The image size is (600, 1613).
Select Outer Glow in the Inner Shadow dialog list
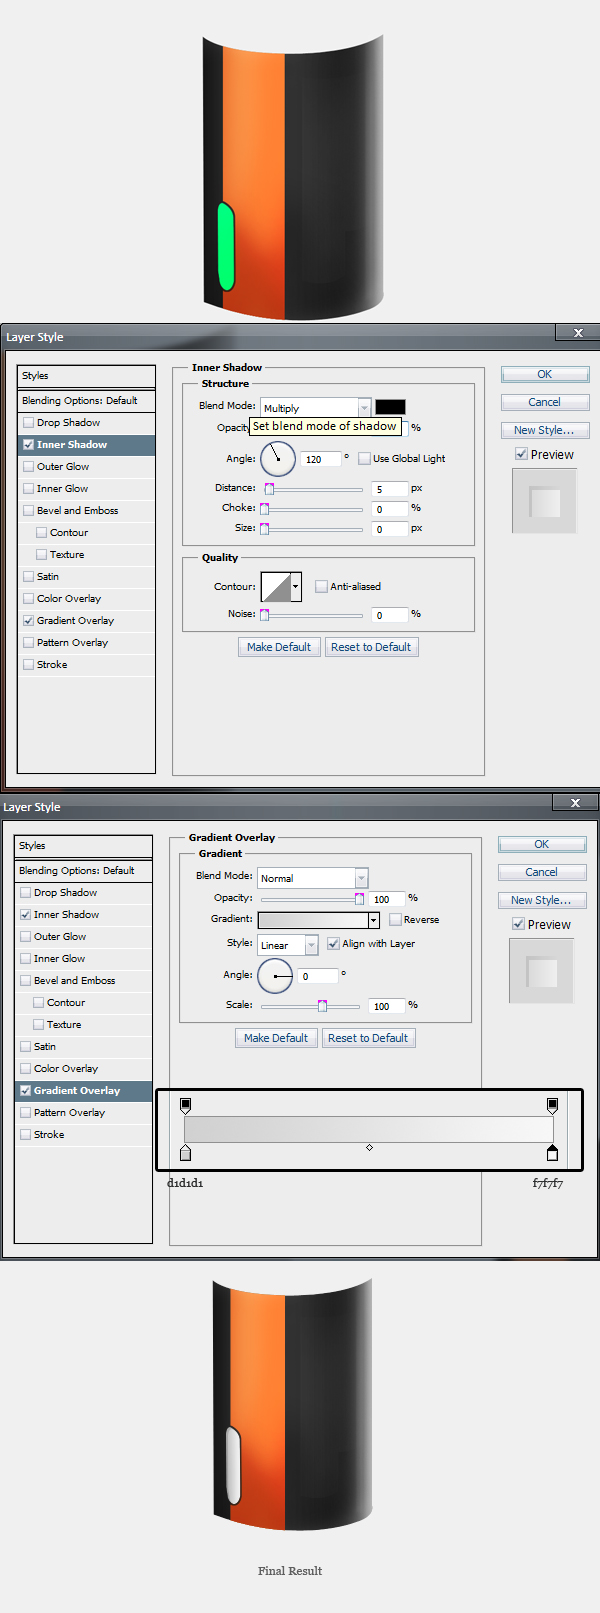tap(63, 467)
